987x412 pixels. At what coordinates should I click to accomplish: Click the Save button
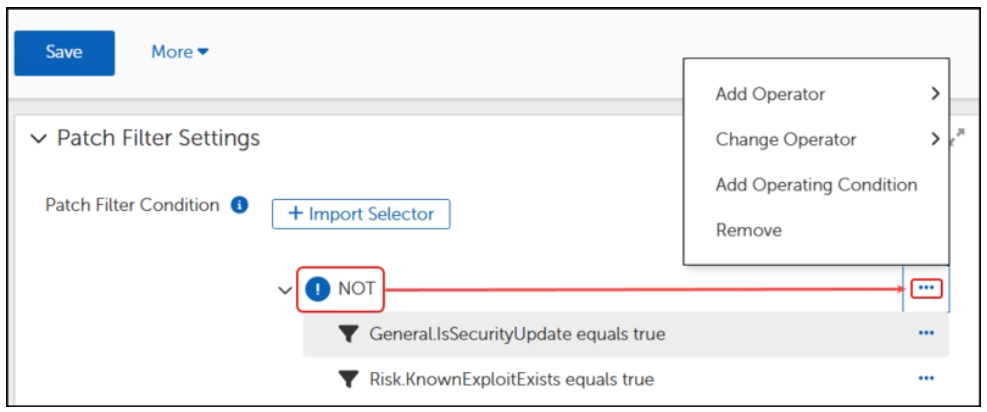[x=64, y=52]
